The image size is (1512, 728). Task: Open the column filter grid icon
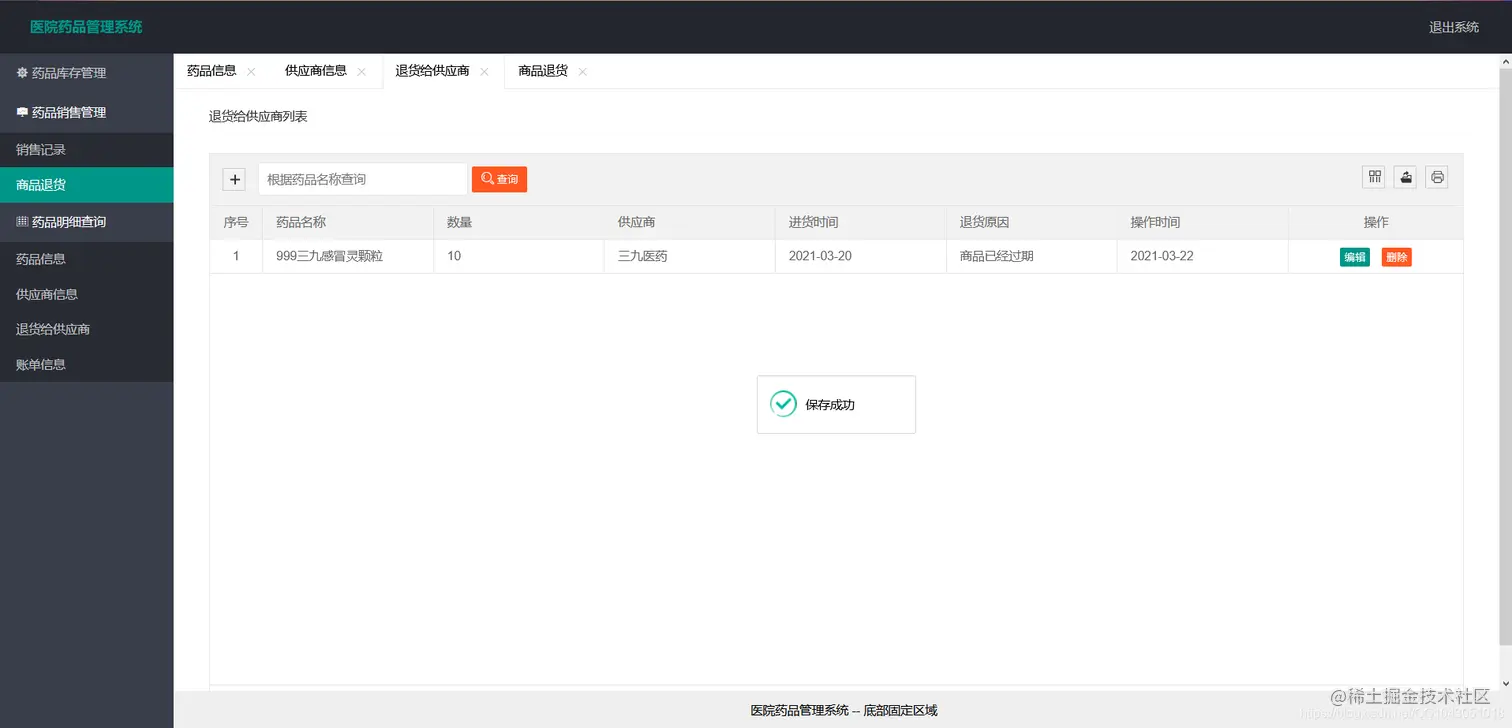tap(1375, 177)
